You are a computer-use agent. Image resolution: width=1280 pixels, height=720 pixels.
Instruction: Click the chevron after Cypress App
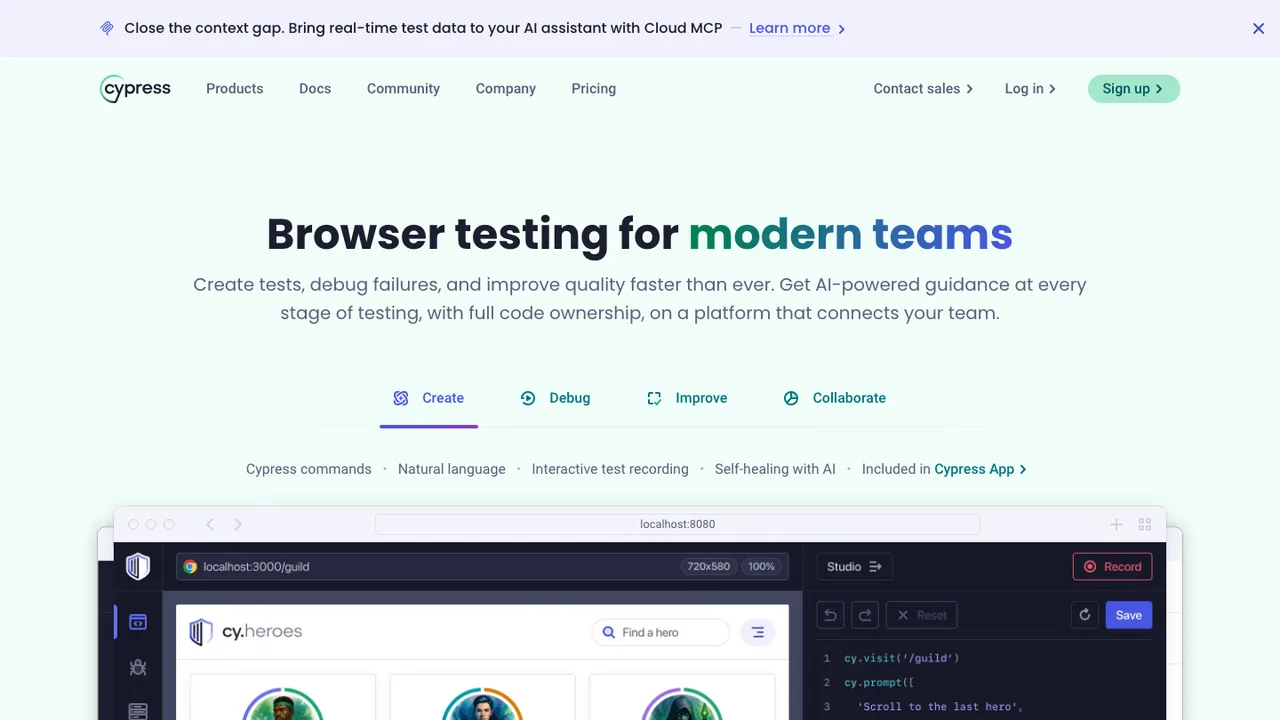tap(1022, 469)
